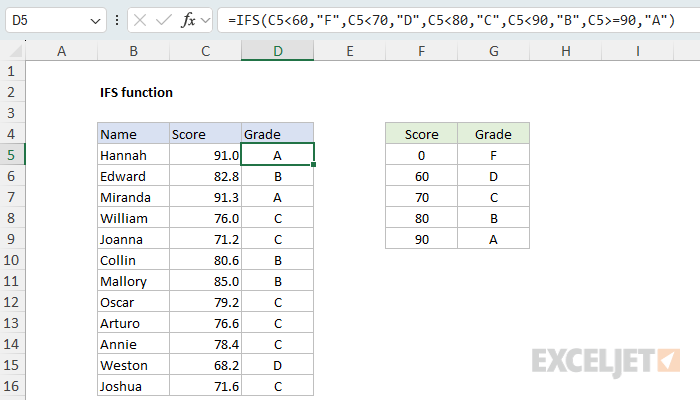Screen dimensions: 700x400
Task: Select the 'Joshua' name cell
Action: point(133,386)
